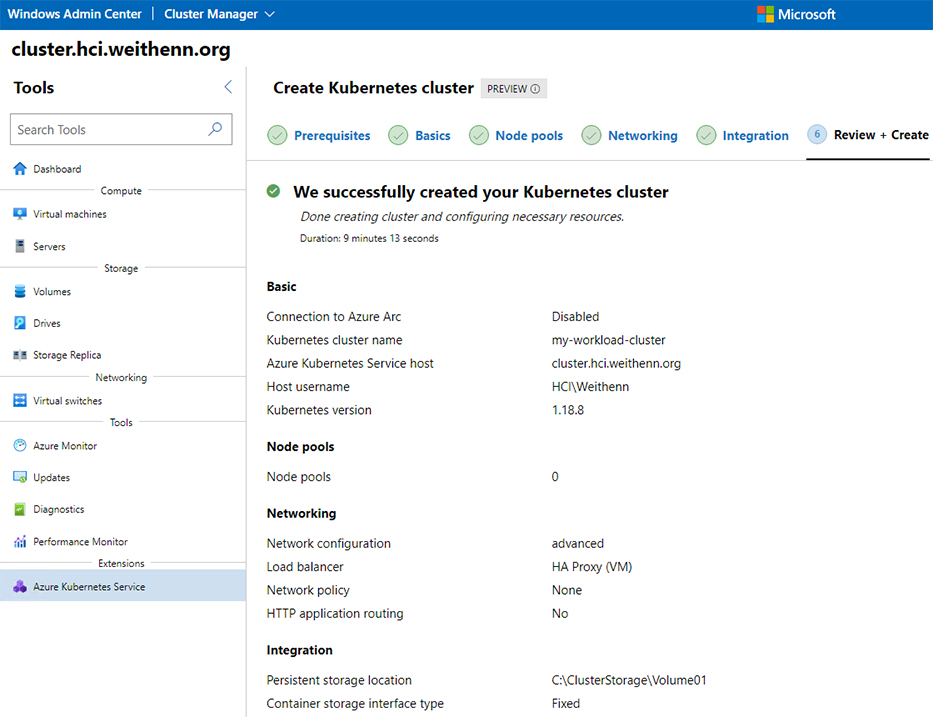Image resolution: width=933 pixels, height=717 pixels.
Task: Expand the Cluster Manager dropdown
Action: pos(270,14)
